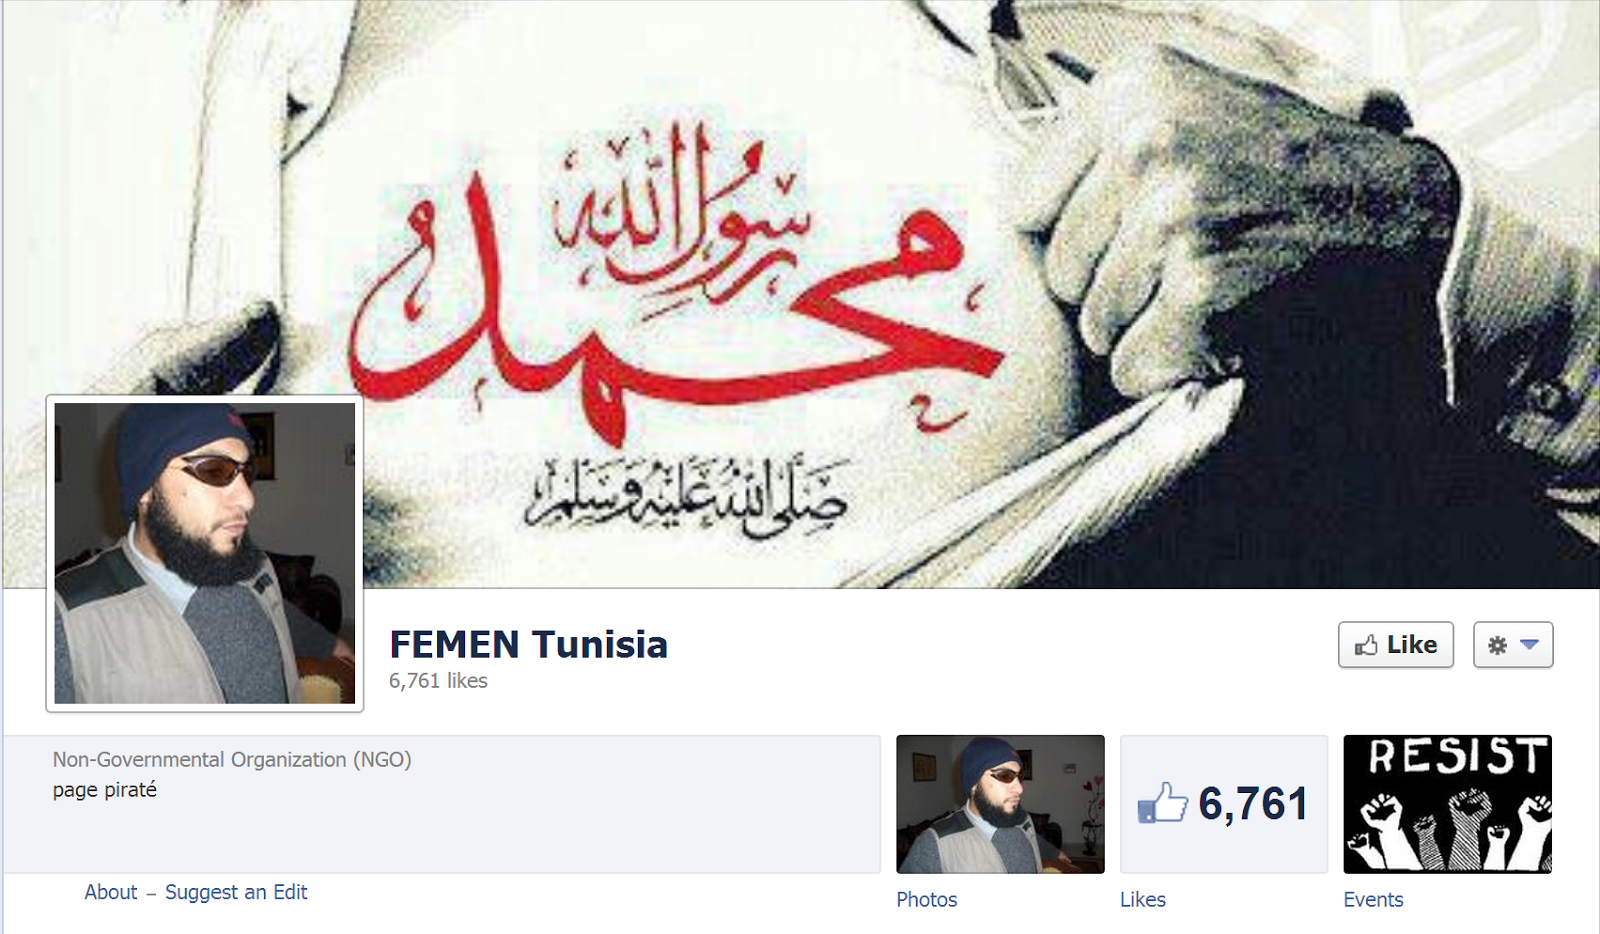Click the page piraté description text
This screenshot has width=1600, height=934.
click(105, 790)
